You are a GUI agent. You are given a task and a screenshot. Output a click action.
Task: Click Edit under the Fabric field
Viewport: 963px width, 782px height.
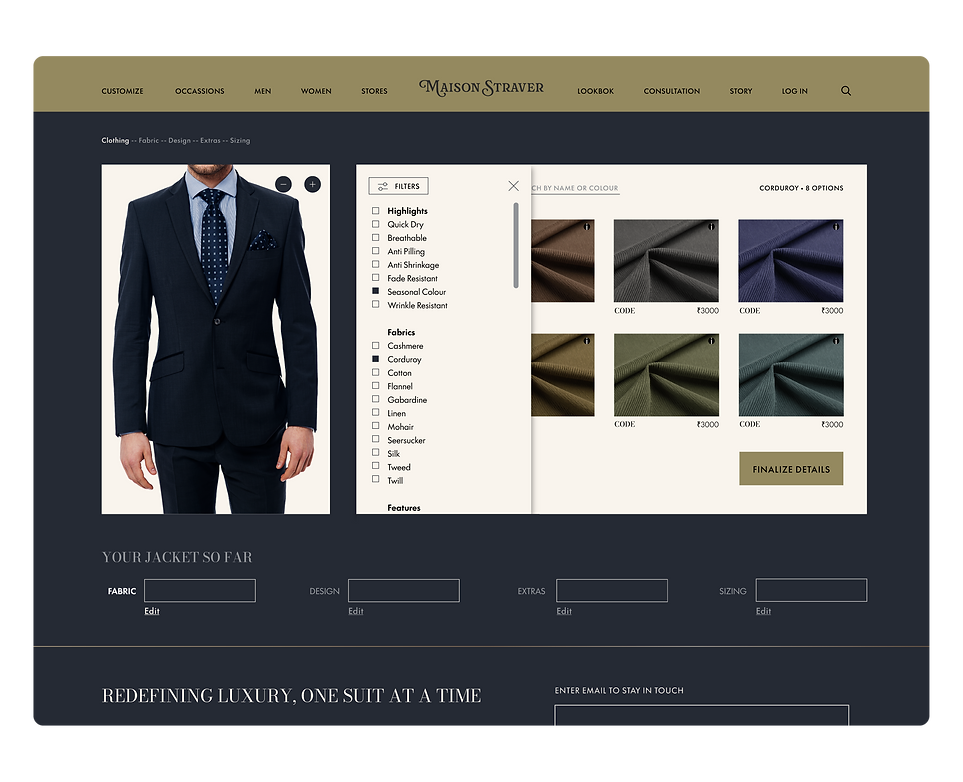[152, 611]
